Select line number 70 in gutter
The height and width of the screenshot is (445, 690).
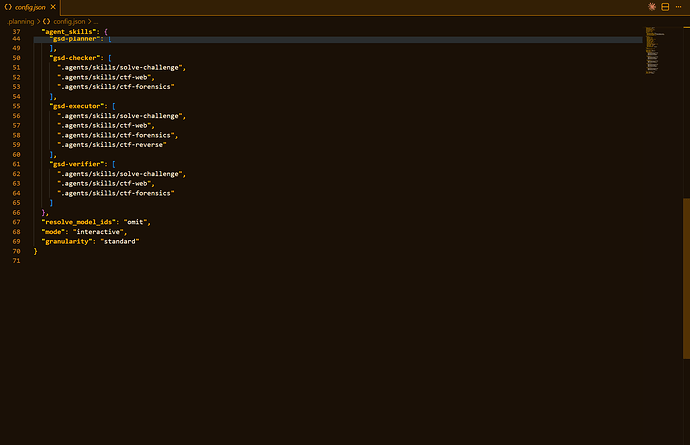16,251
